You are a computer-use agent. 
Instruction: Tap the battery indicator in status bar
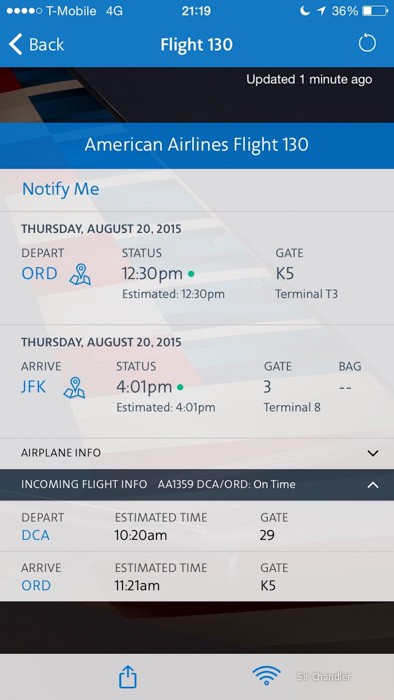374,11
